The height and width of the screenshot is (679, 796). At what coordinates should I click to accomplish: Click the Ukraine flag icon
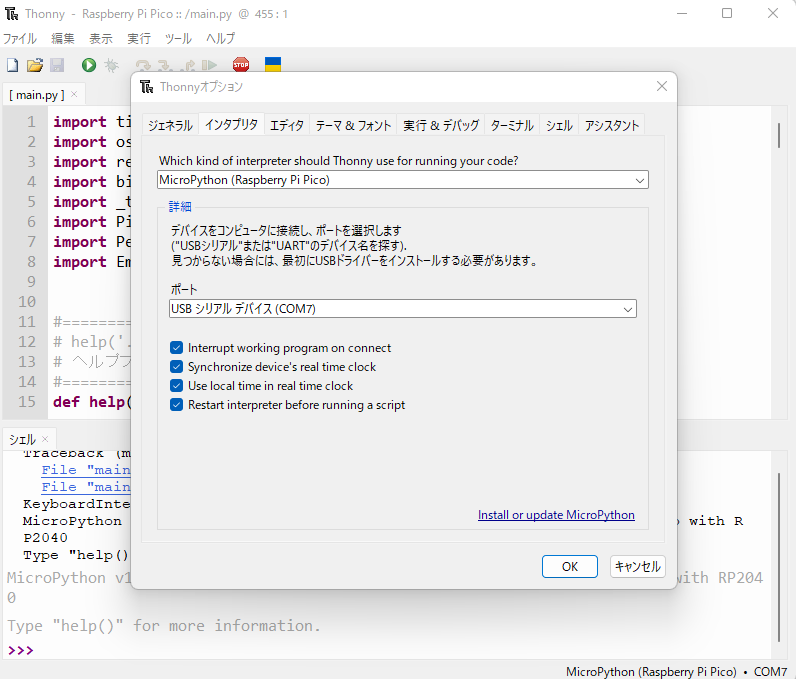pos(273,64)
